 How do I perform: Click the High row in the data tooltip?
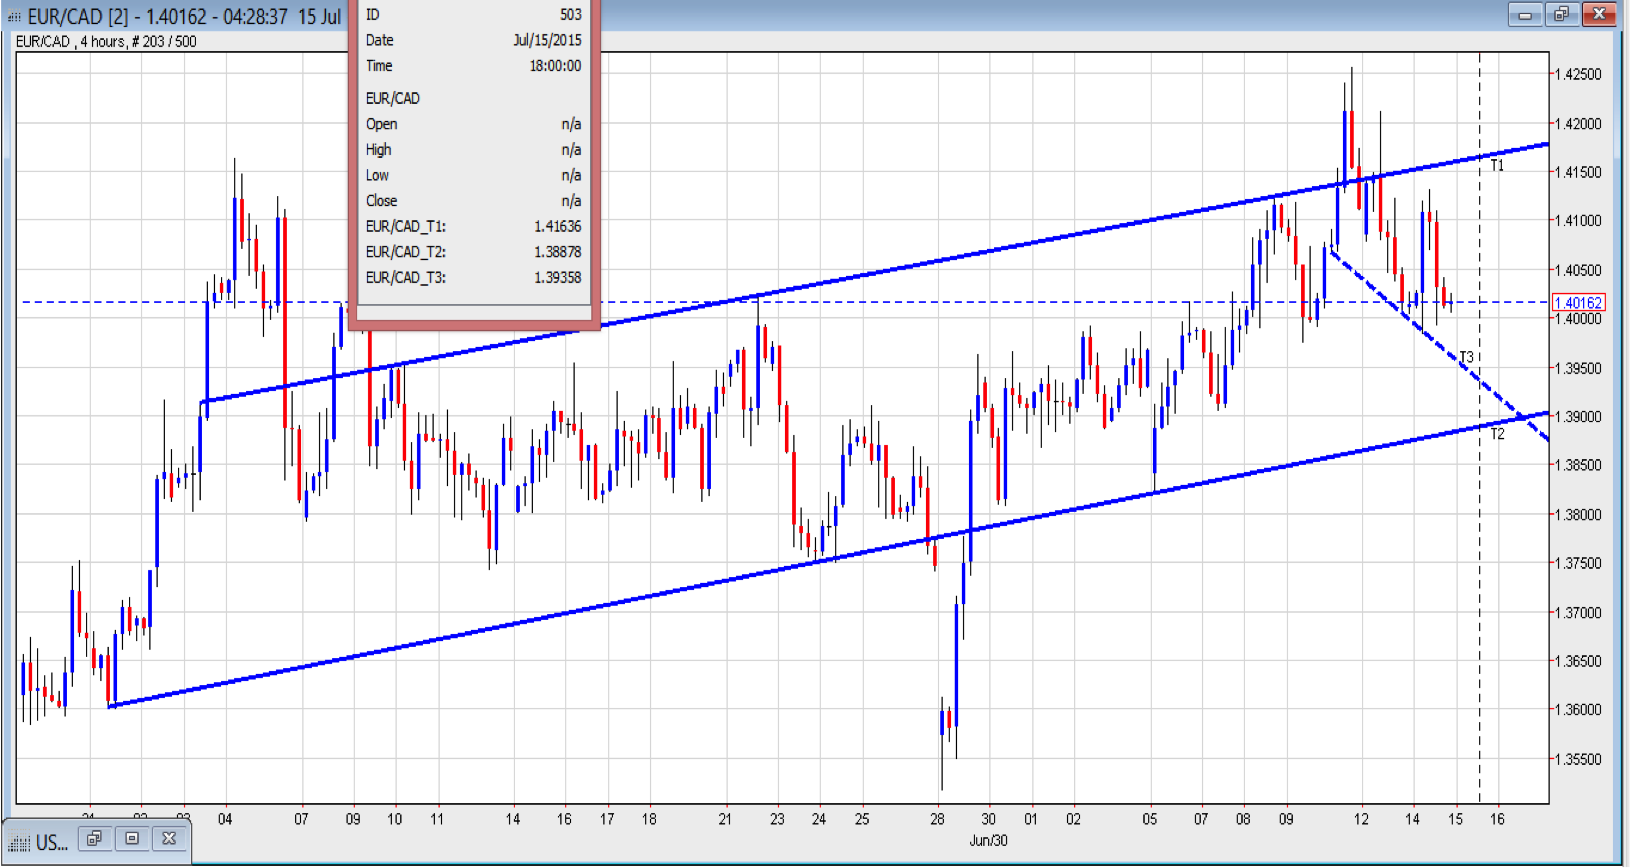click(x=473, y=150)
